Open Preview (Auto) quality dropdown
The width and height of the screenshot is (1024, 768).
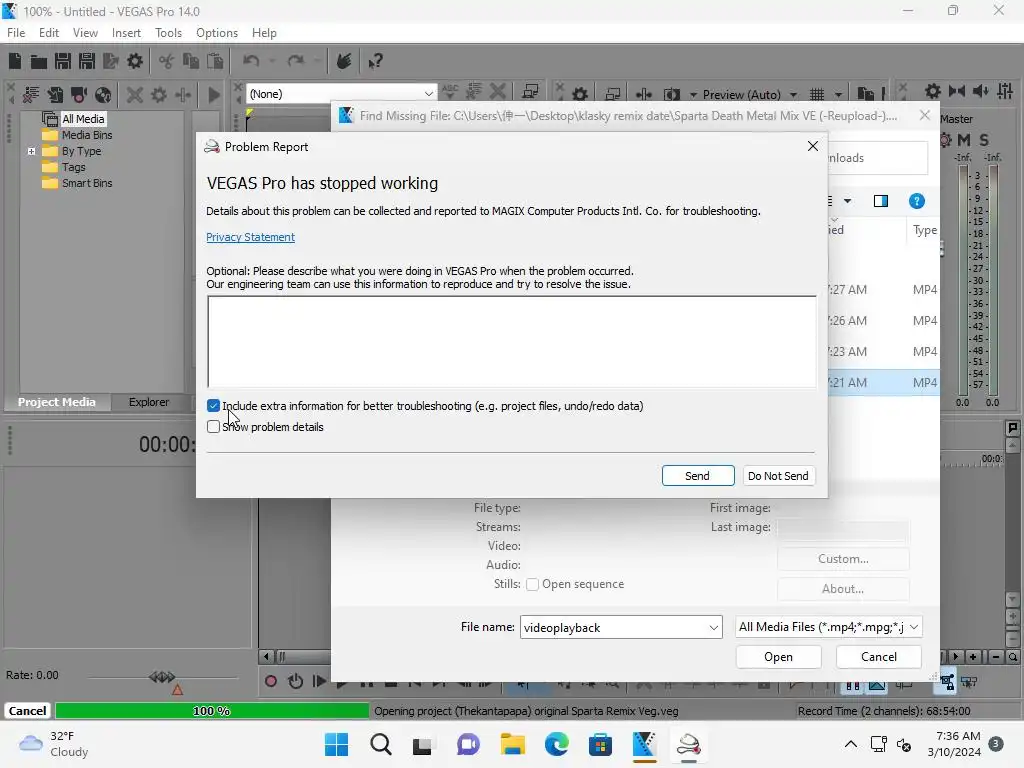point(793,95)
